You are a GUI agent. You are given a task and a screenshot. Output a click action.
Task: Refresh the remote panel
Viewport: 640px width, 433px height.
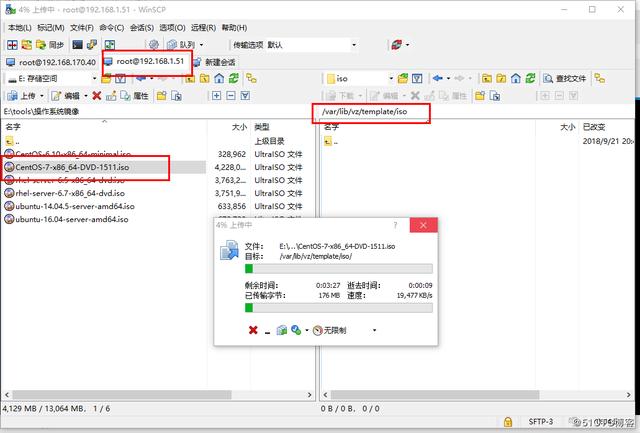pyautogui.click(x=531, y=78)
